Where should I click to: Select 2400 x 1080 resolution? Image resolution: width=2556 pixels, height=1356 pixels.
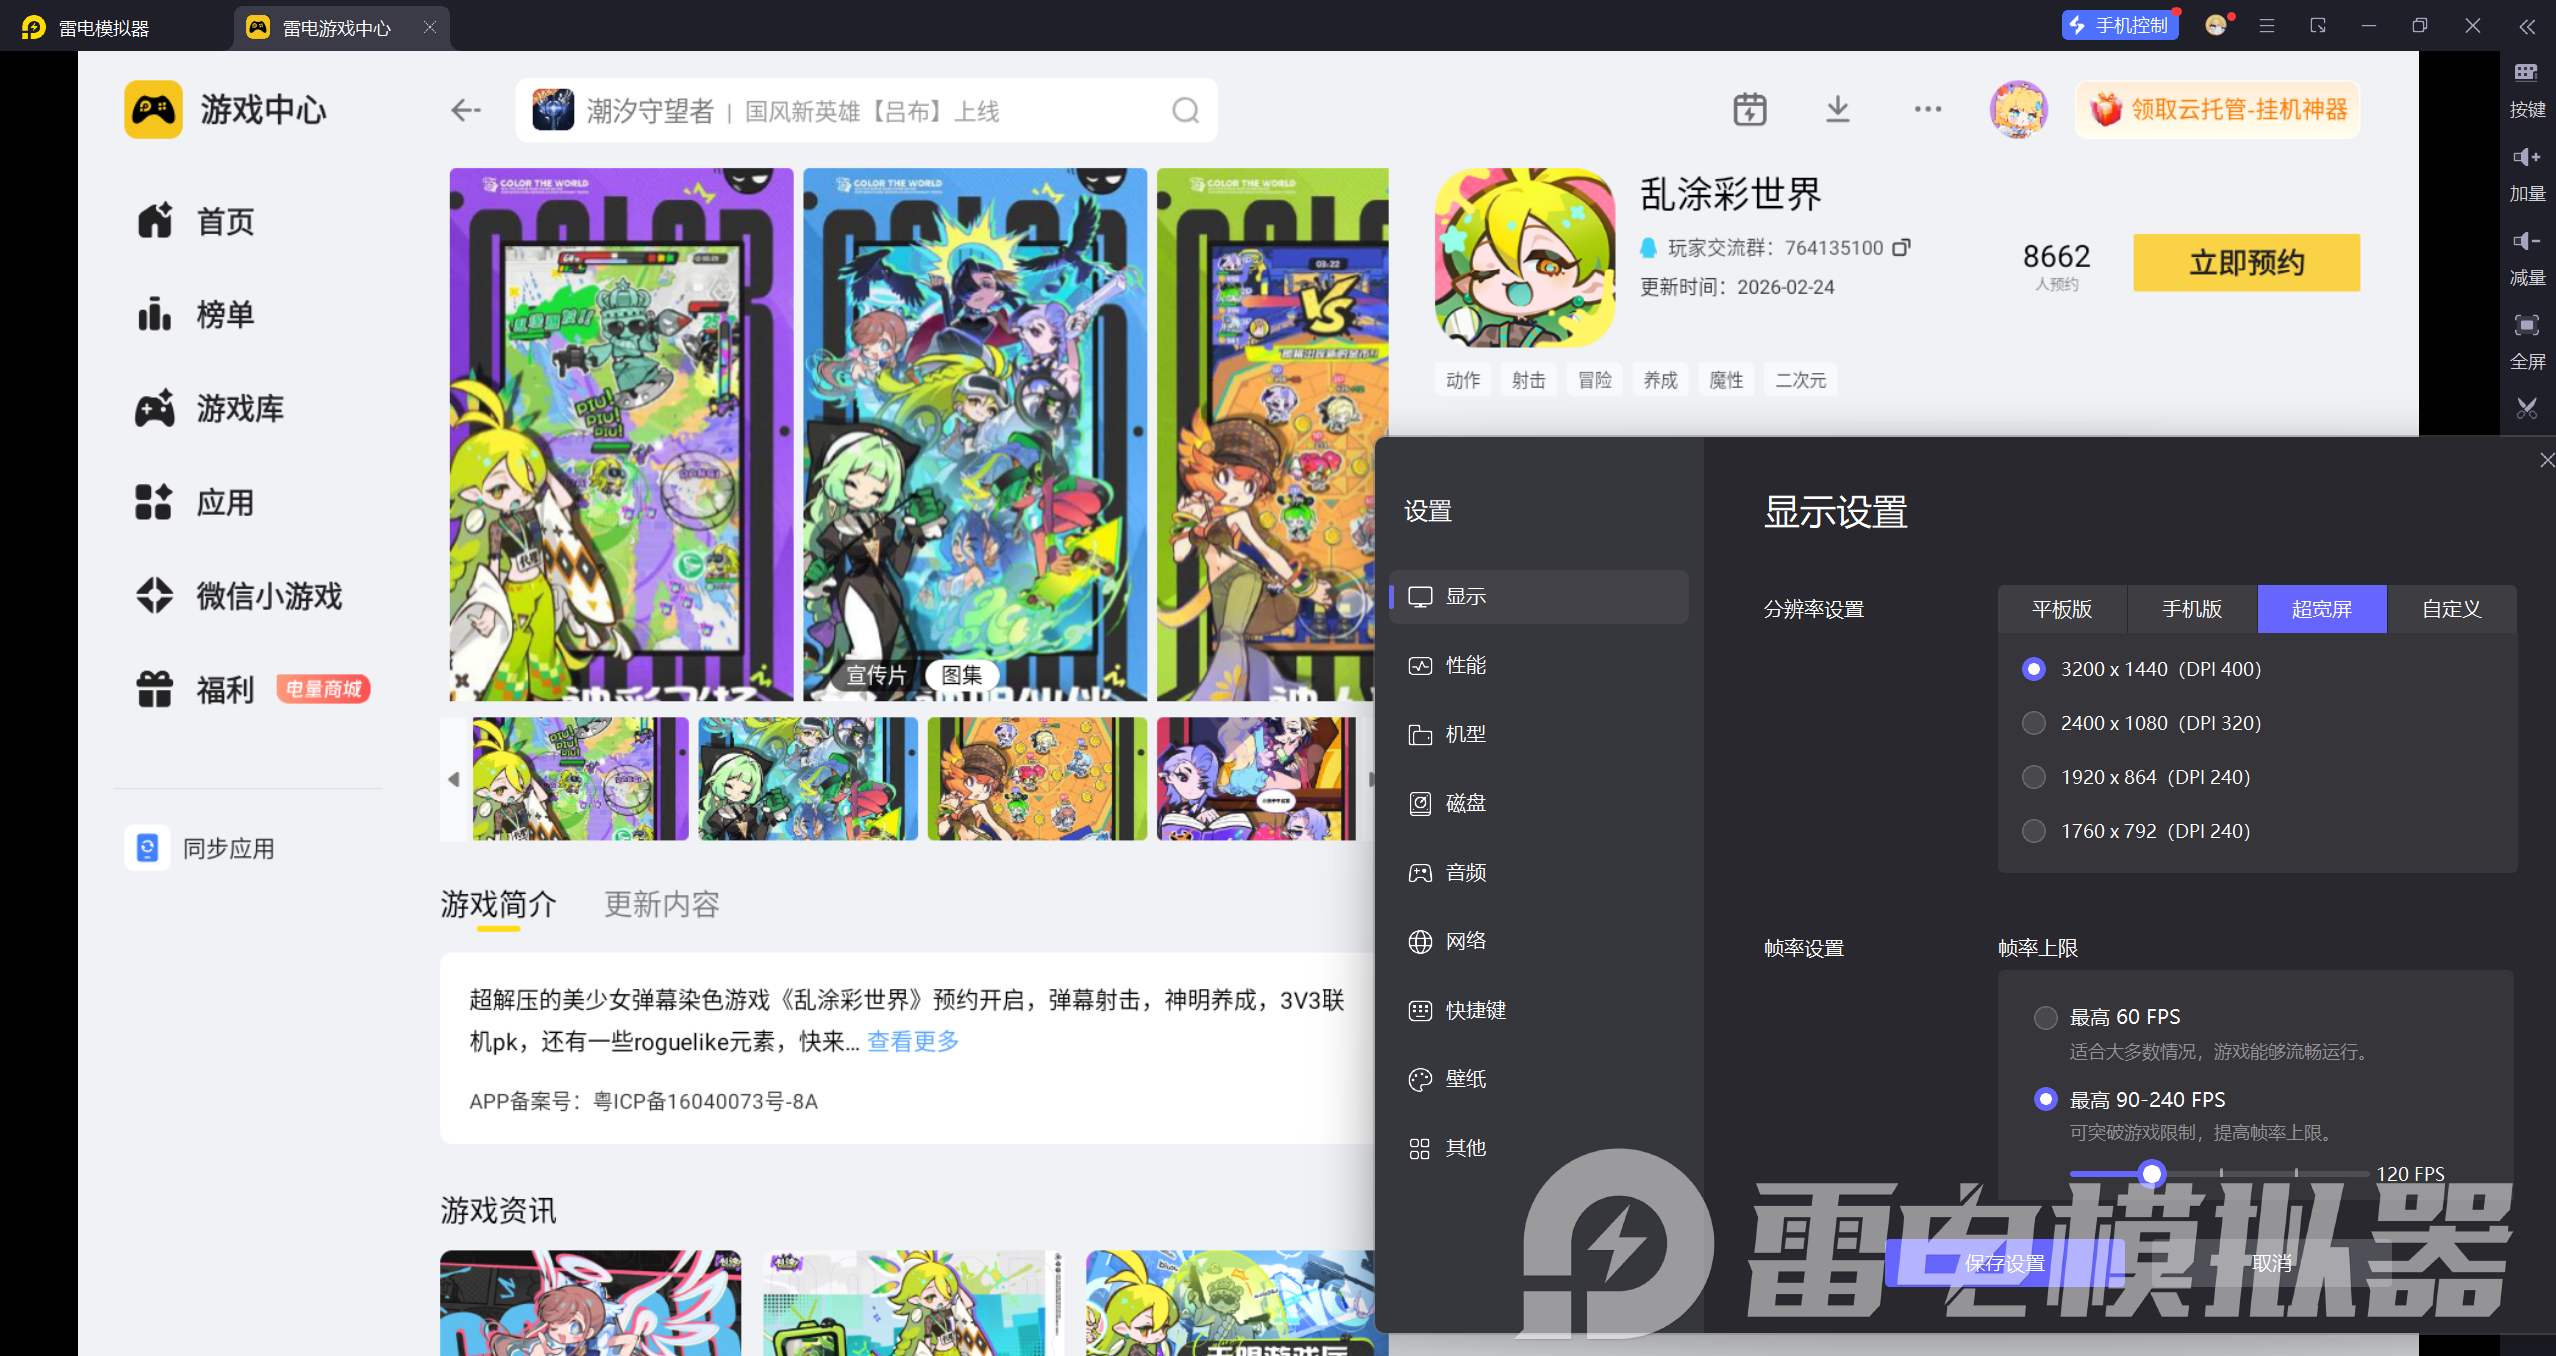2034,723
